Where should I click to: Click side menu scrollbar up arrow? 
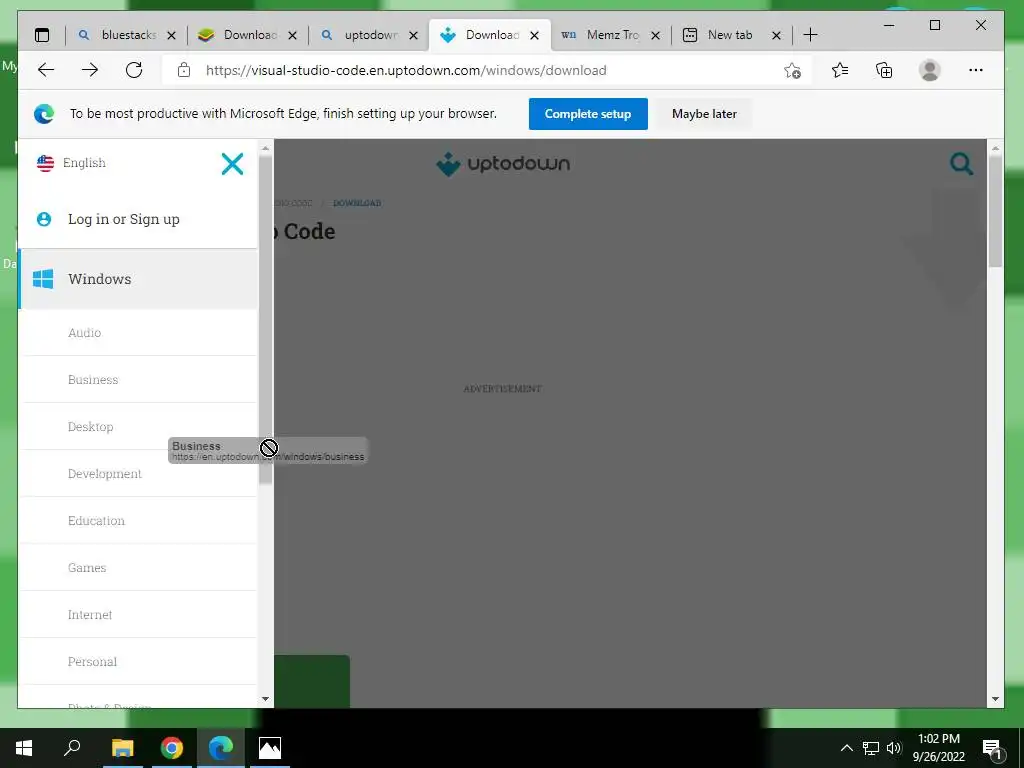coord(265,148)
